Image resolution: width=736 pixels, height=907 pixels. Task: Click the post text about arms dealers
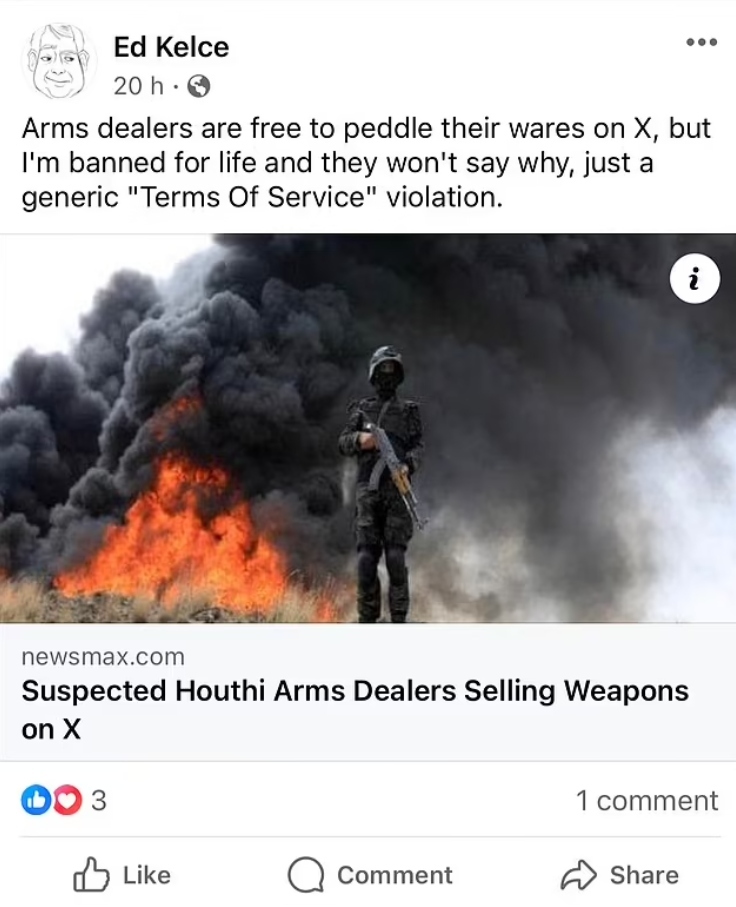366,163
